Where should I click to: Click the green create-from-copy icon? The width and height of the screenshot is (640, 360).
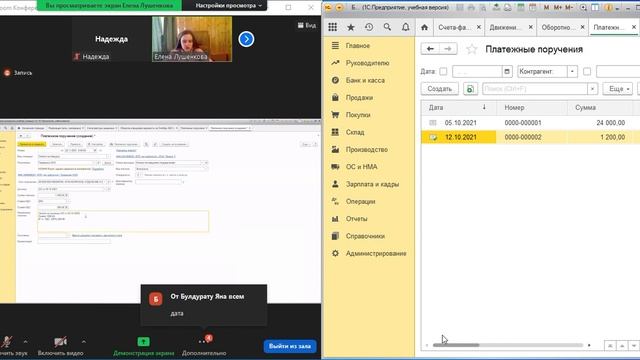tap(470, 89)
